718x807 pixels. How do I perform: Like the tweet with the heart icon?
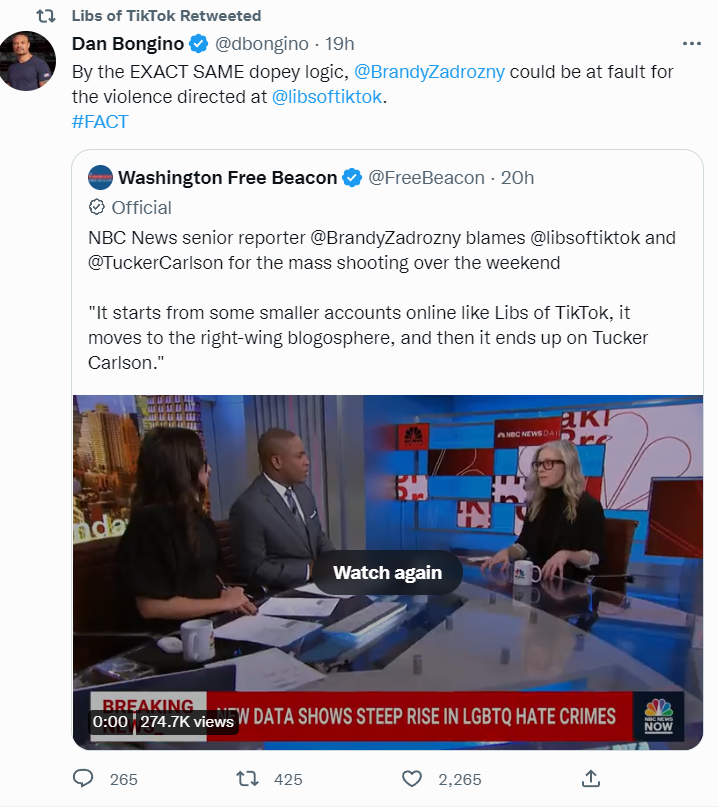coord(412,779)
